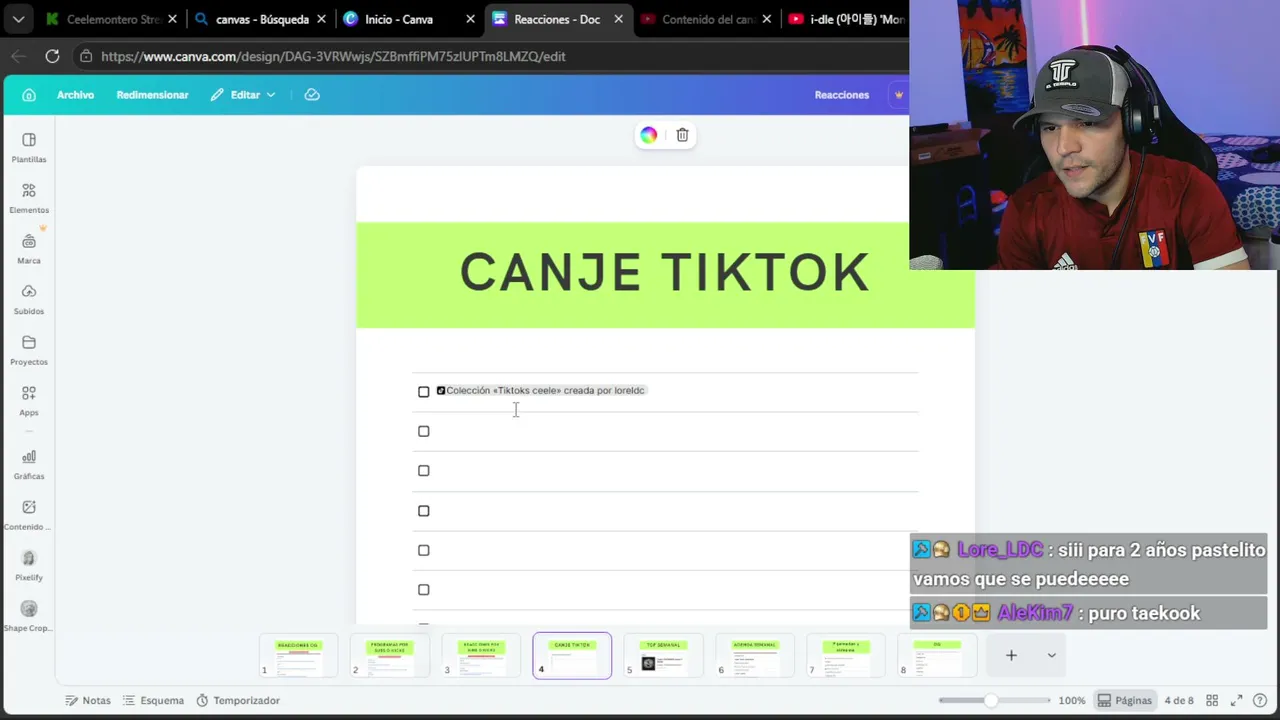Open the Notas panel
Viewport: 1280px width, 720px height.
(88, 700)
